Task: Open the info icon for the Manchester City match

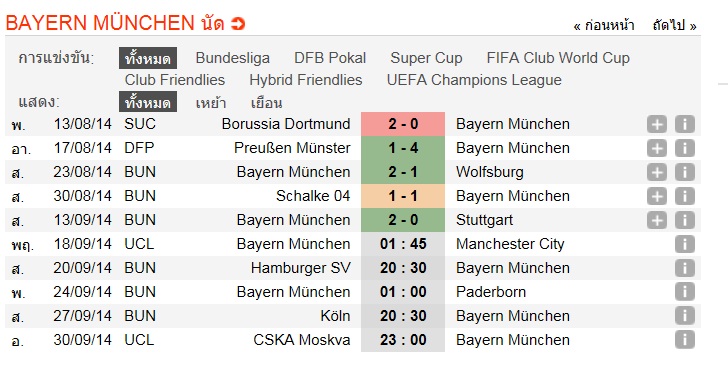Action: (685, 244)
